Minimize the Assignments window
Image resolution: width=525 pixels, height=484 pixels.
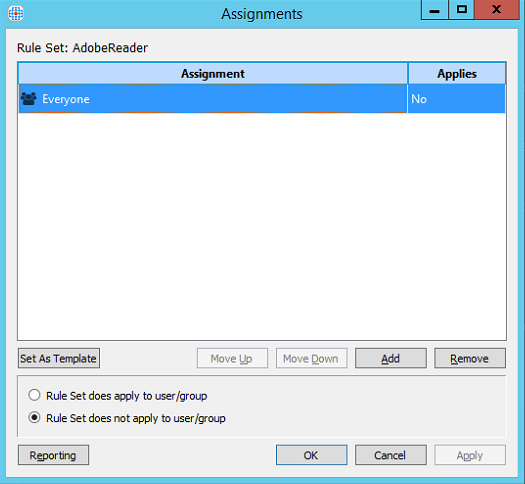click(435, 10)
